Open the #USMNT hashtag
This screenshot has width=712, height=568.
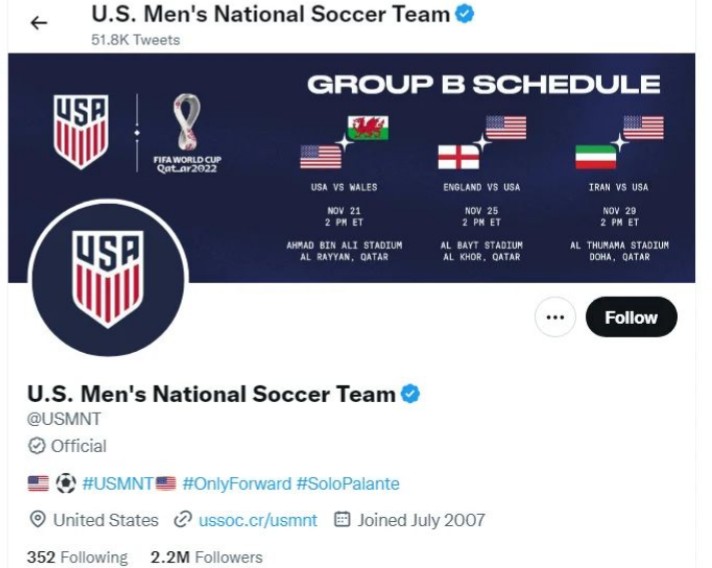(118, 484)
